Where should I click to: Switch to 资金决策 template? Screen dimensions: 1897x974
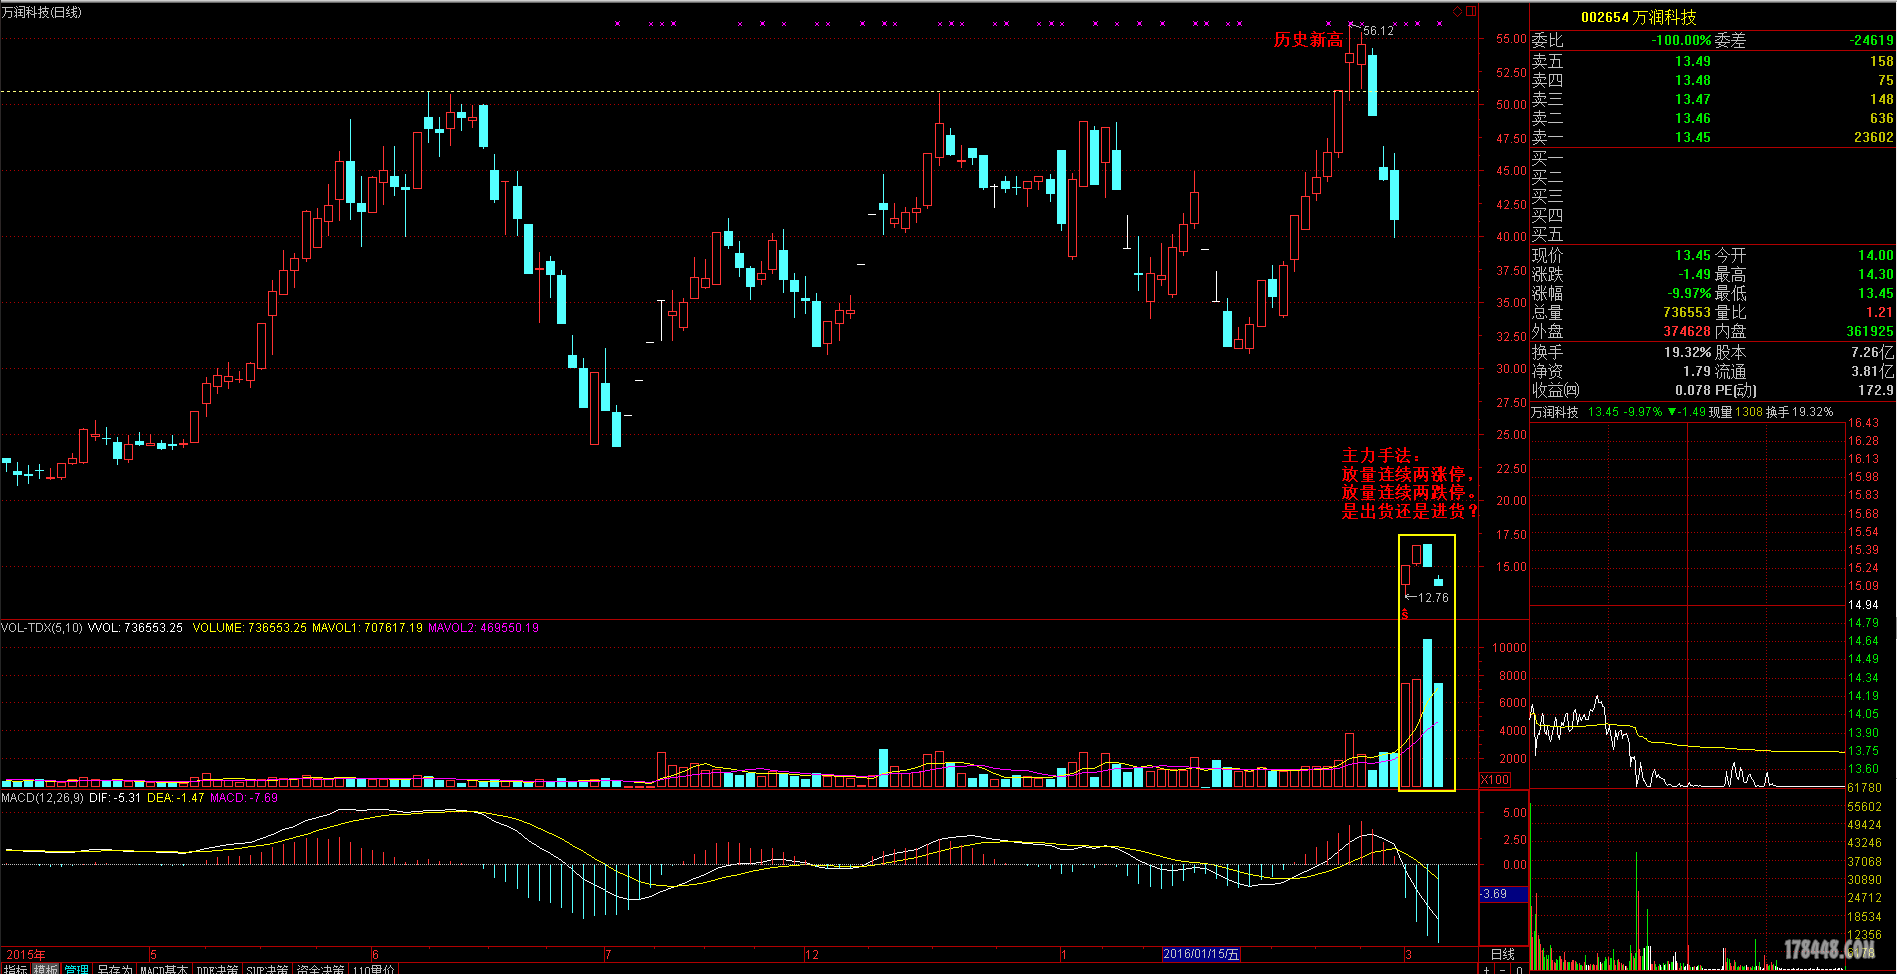(x=320, y=969)
